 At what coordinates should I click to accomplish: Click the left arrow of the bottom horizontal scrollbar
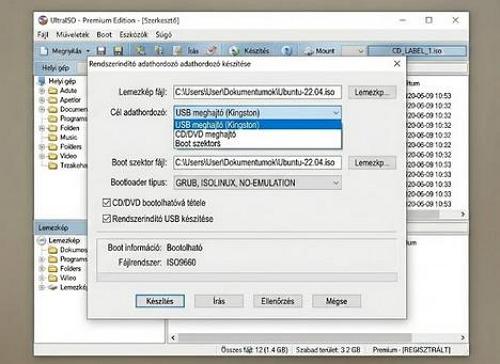click(173, 338)
